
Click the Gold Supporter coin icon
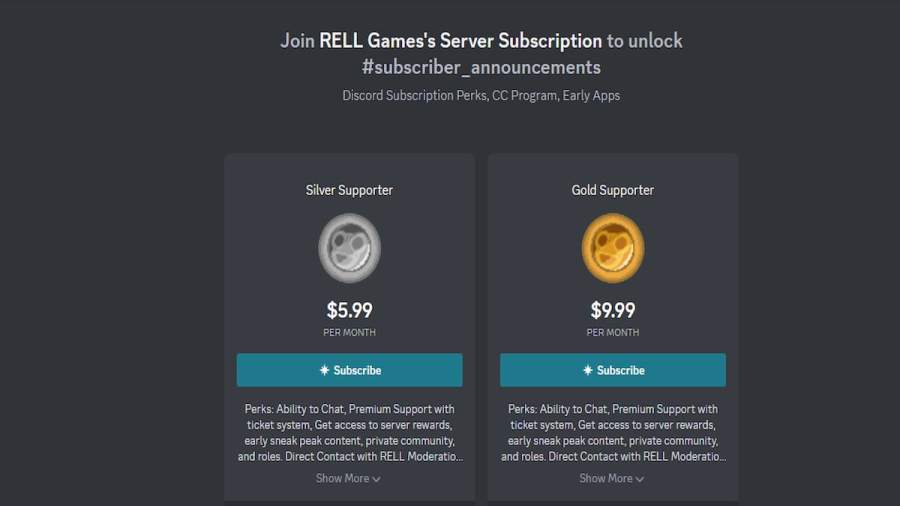click(613, 248)
